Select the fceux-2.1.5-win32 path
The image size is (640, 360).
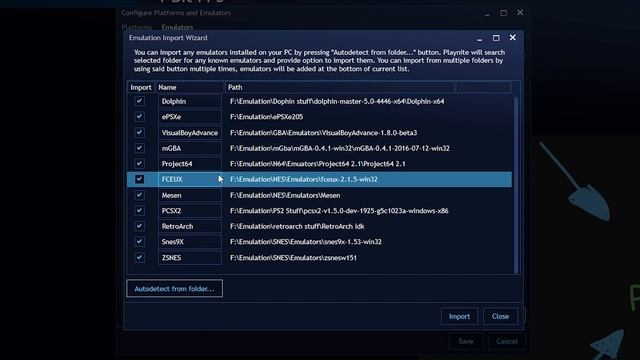tap(304, 179)
